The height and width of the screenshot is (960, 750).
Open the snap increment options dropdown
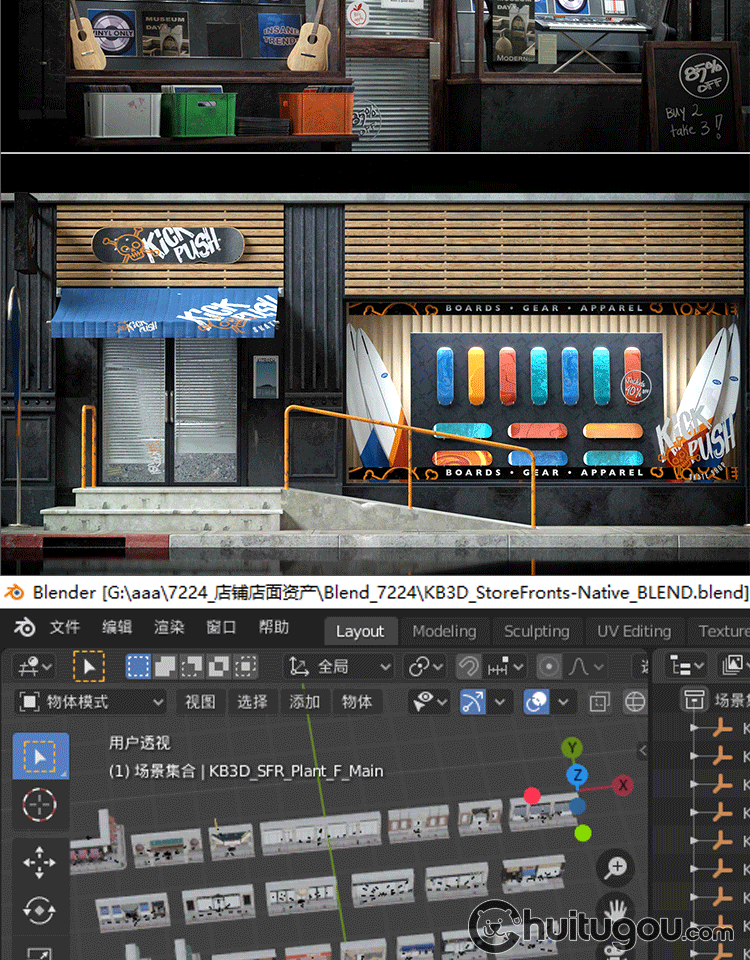click(x=505, y=666)
